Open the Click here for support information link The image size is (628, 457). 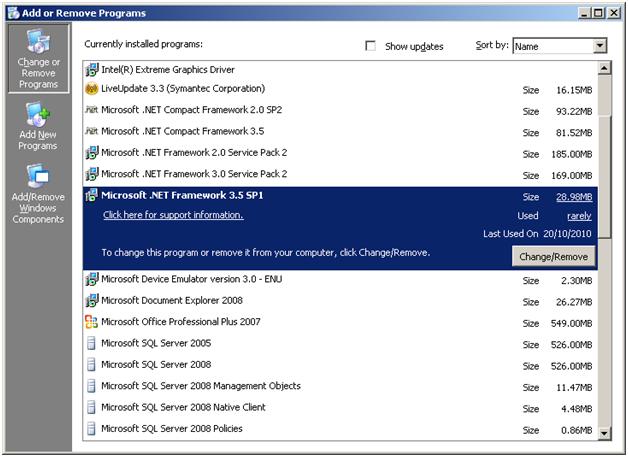tap(173, 215)
